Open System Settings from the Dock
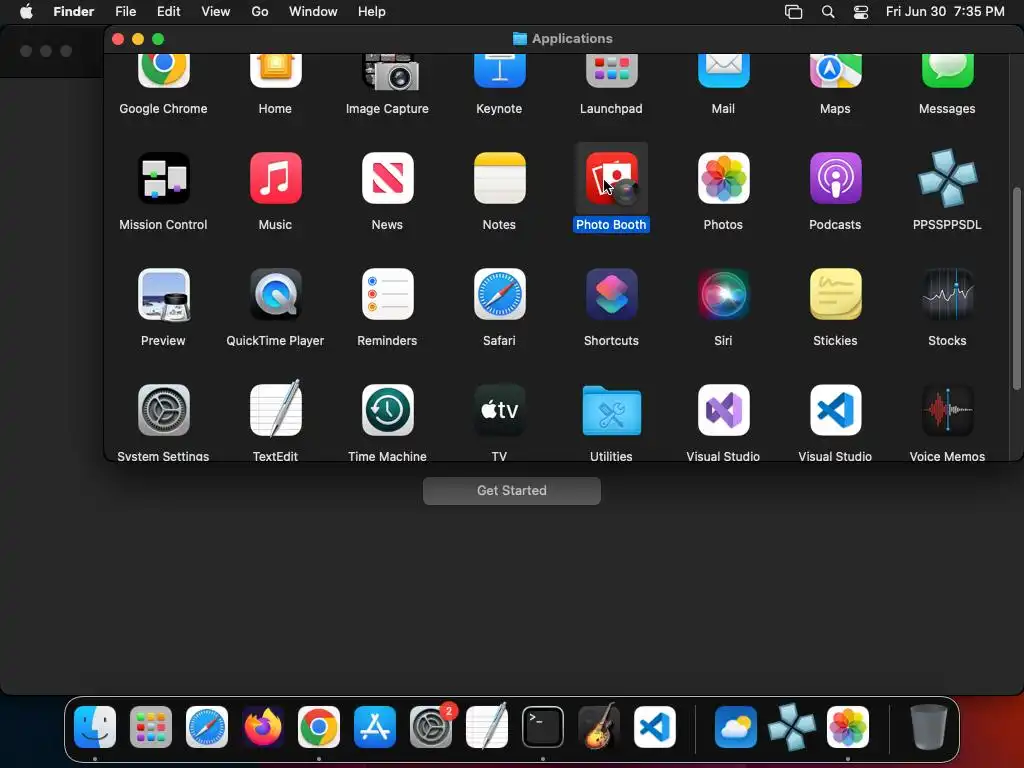 point(431,727)
